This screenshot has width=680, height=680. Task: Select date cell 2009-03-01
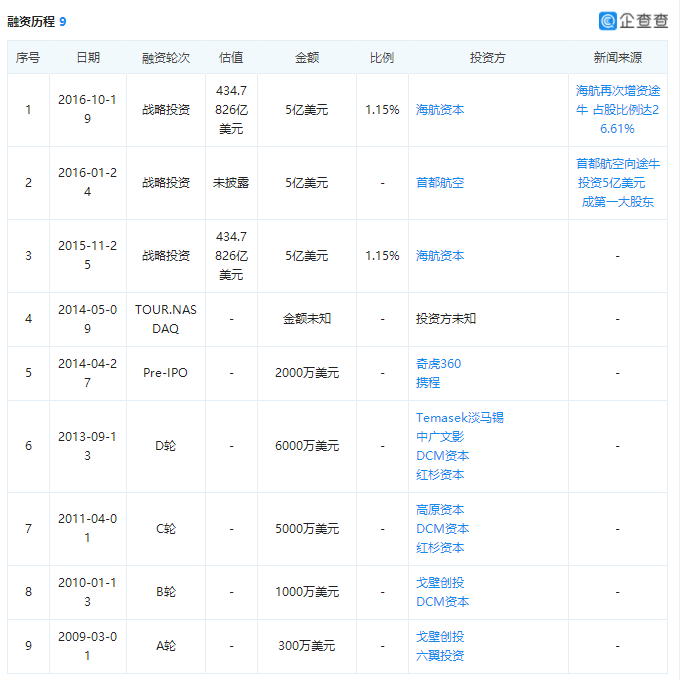[x=88, y=646]
